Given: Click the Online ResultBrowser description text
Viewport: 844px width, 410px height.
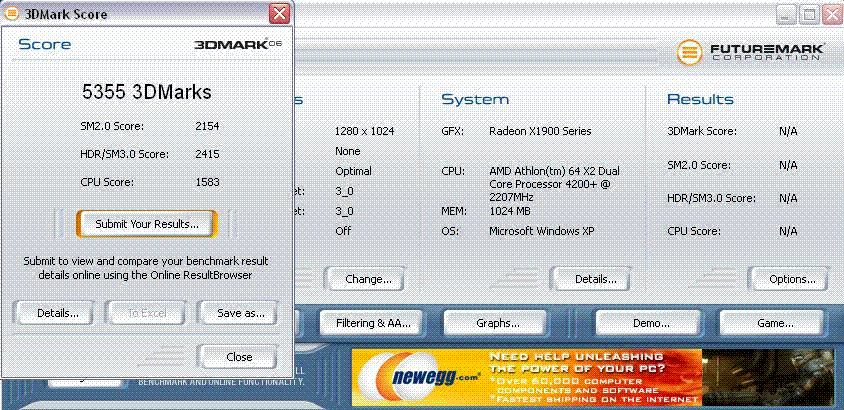Looking at the screenshot, I should (146, 268).
